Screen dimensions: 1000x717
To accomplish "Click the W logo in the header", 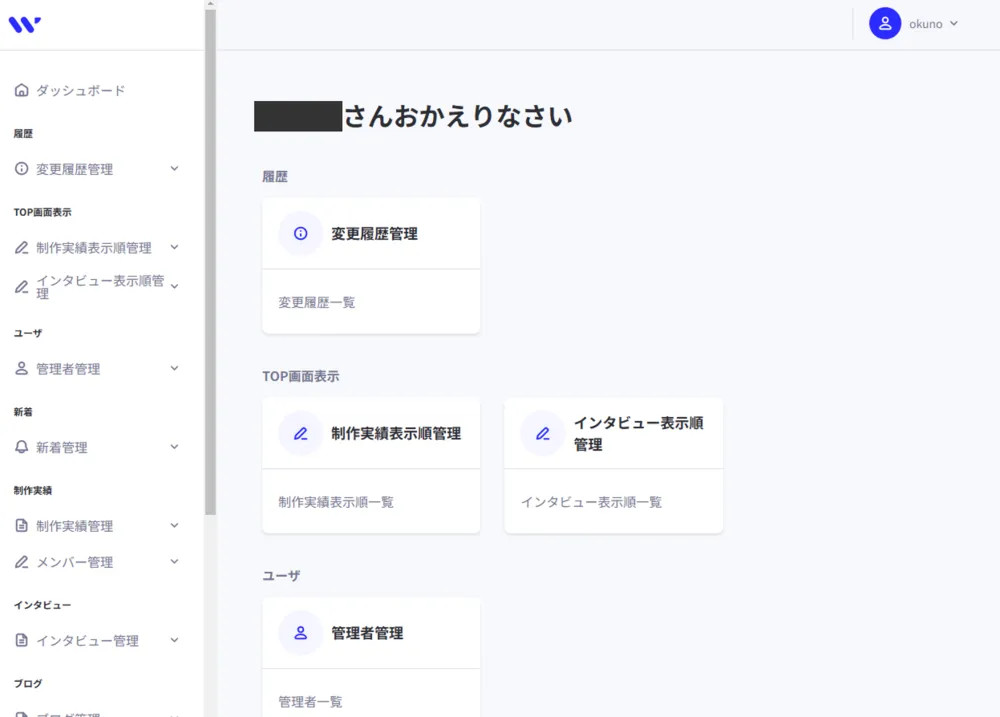I will 25,25.
